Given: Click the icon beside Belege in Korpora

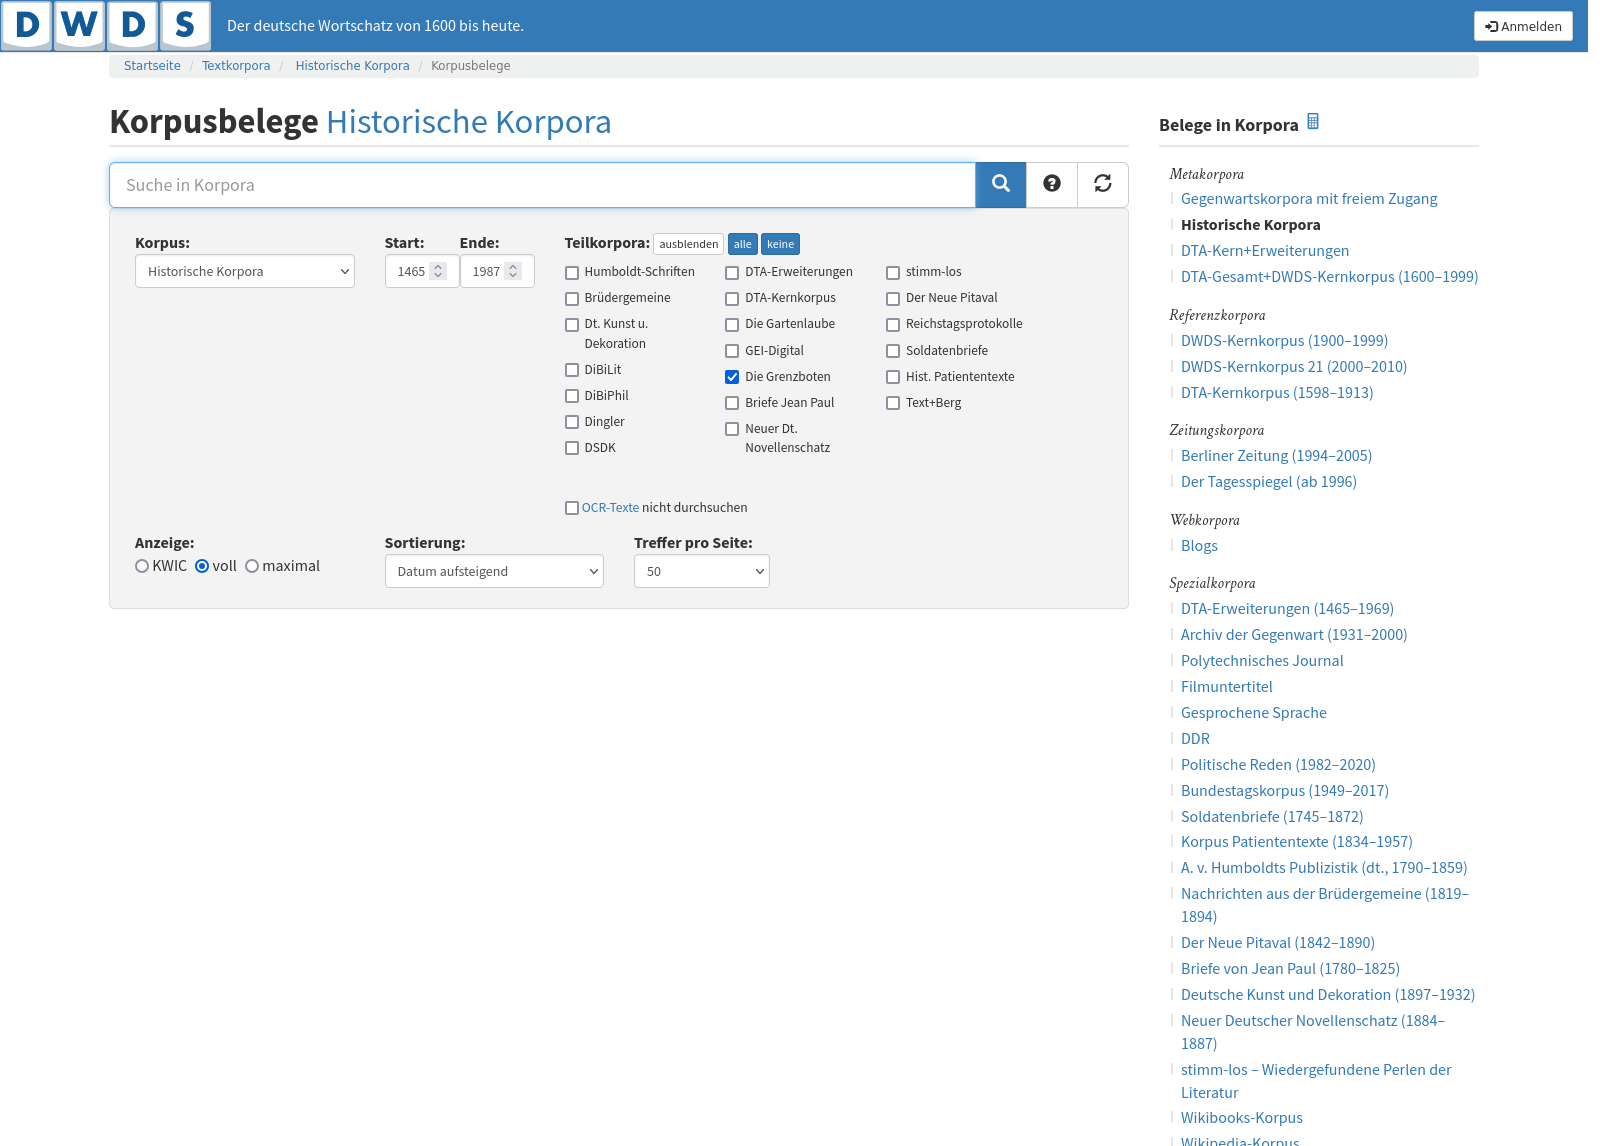Looking at the screenshot, I should click(x=1313, y=122).
